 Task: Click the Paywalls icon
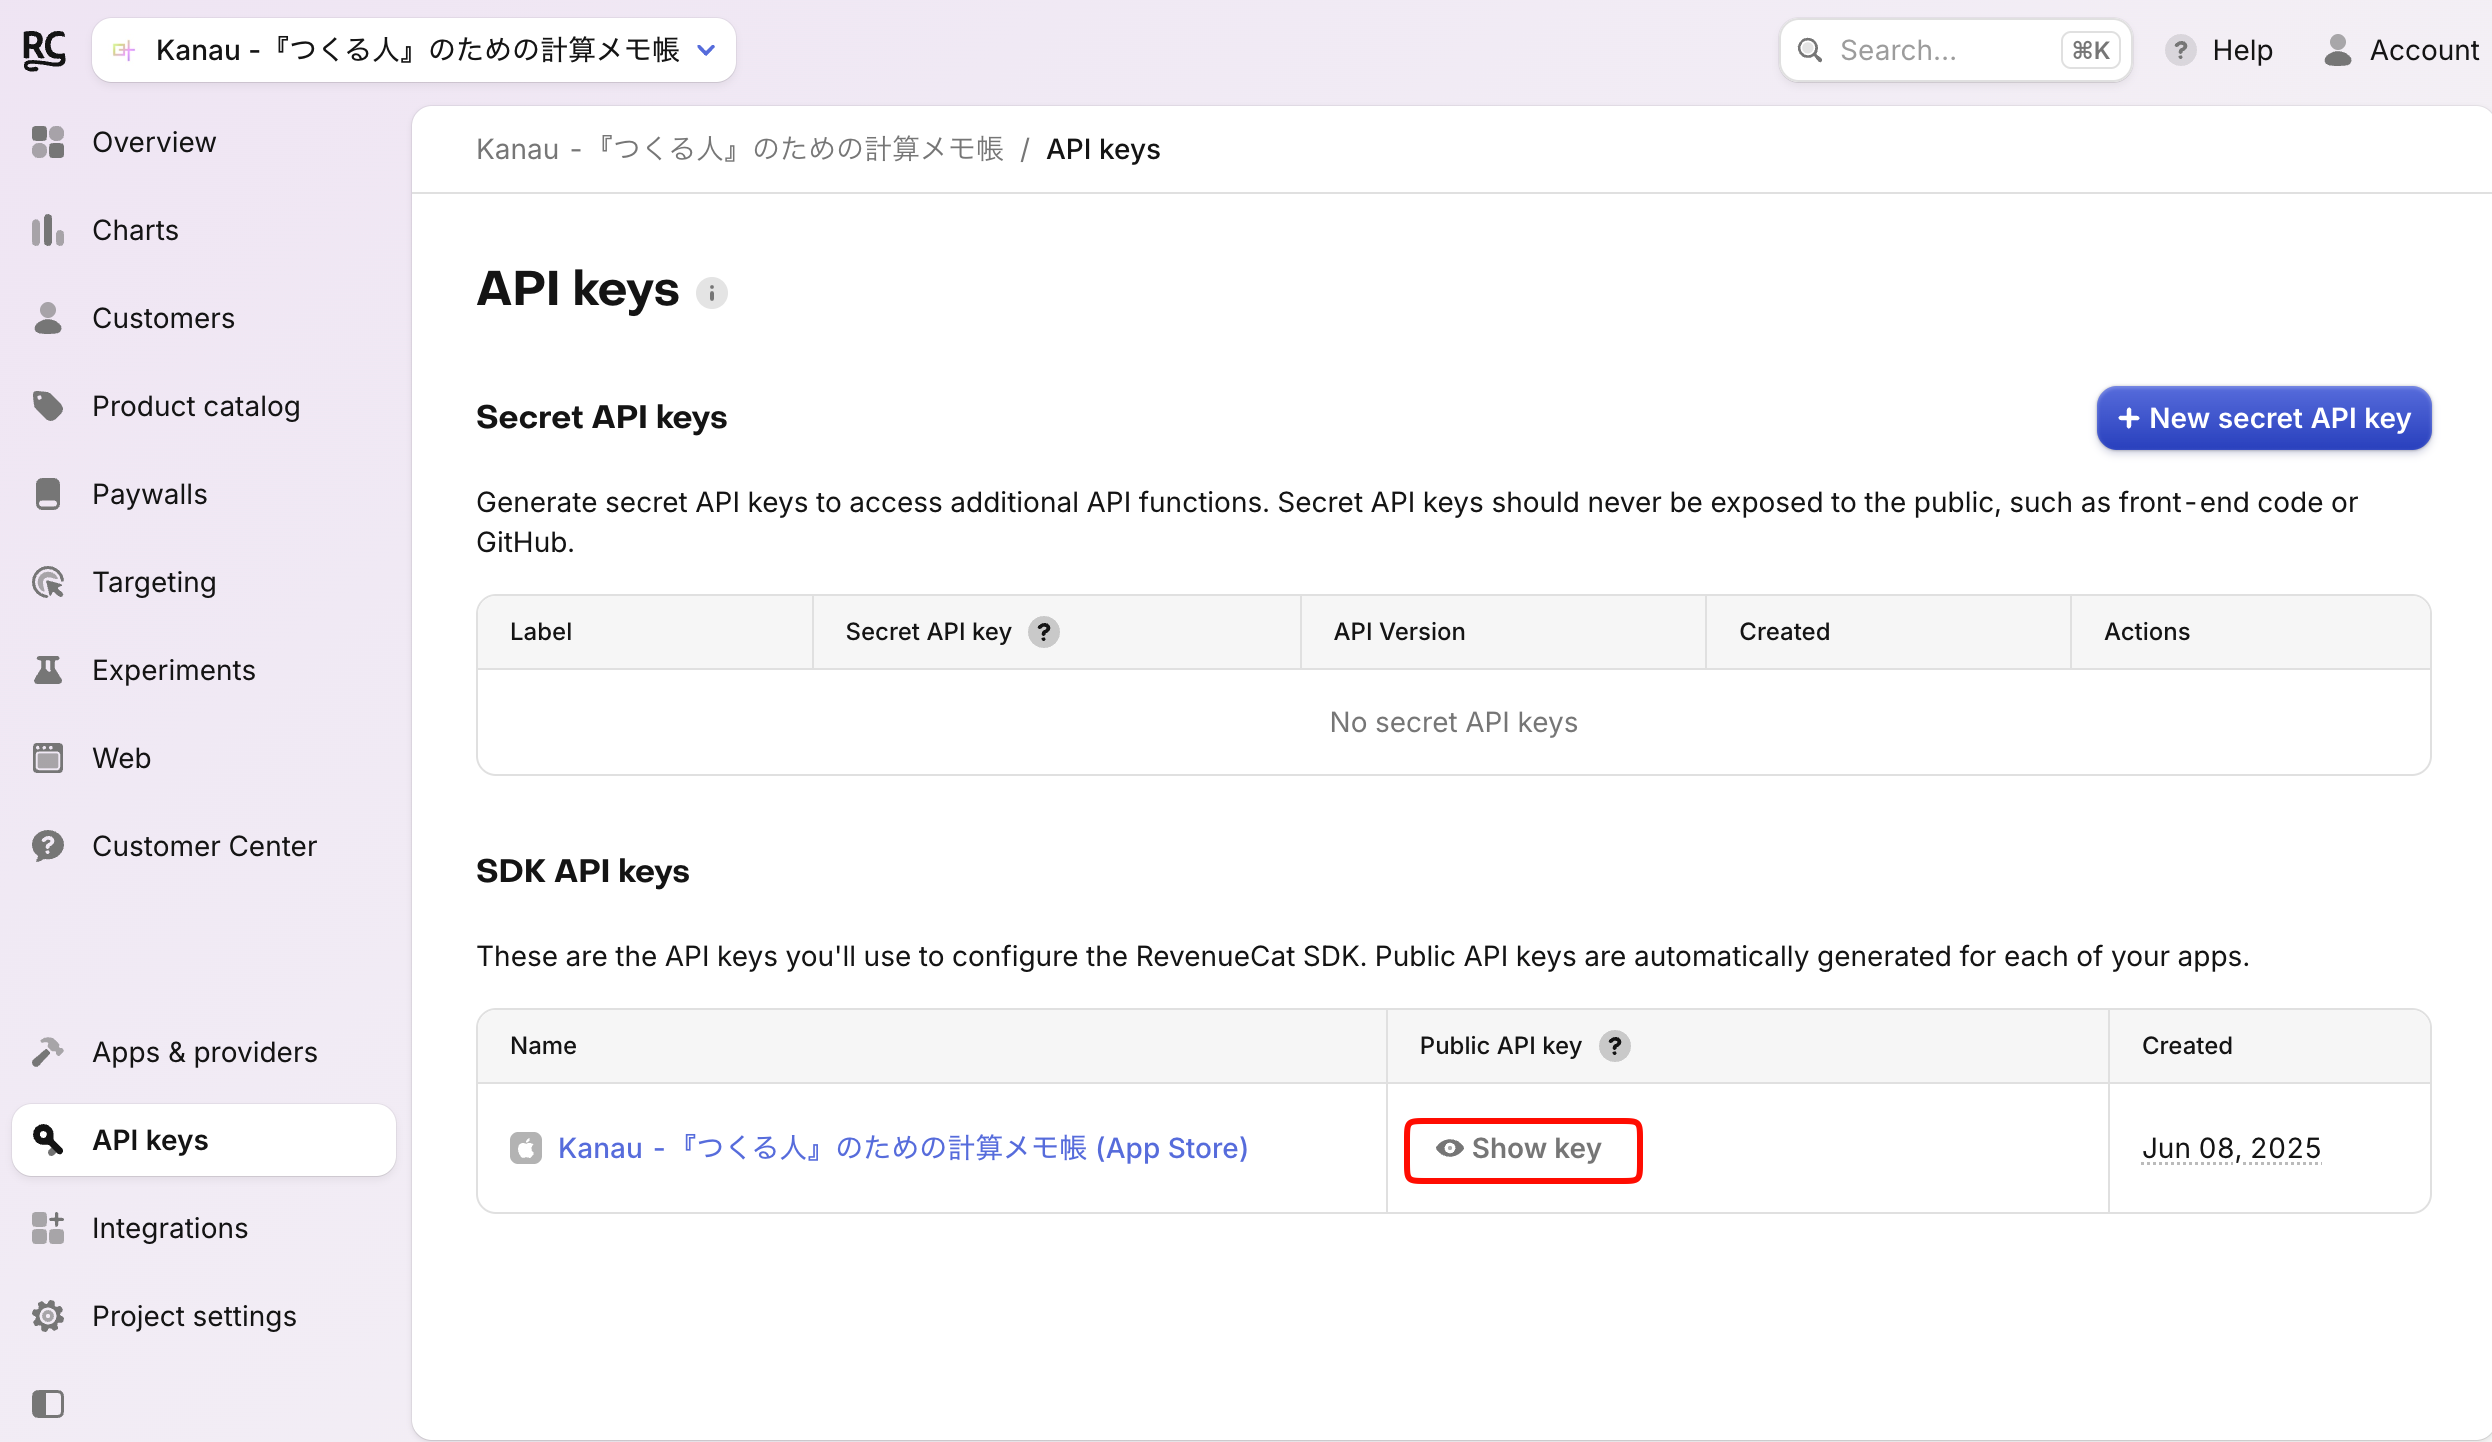click(48, 494)
